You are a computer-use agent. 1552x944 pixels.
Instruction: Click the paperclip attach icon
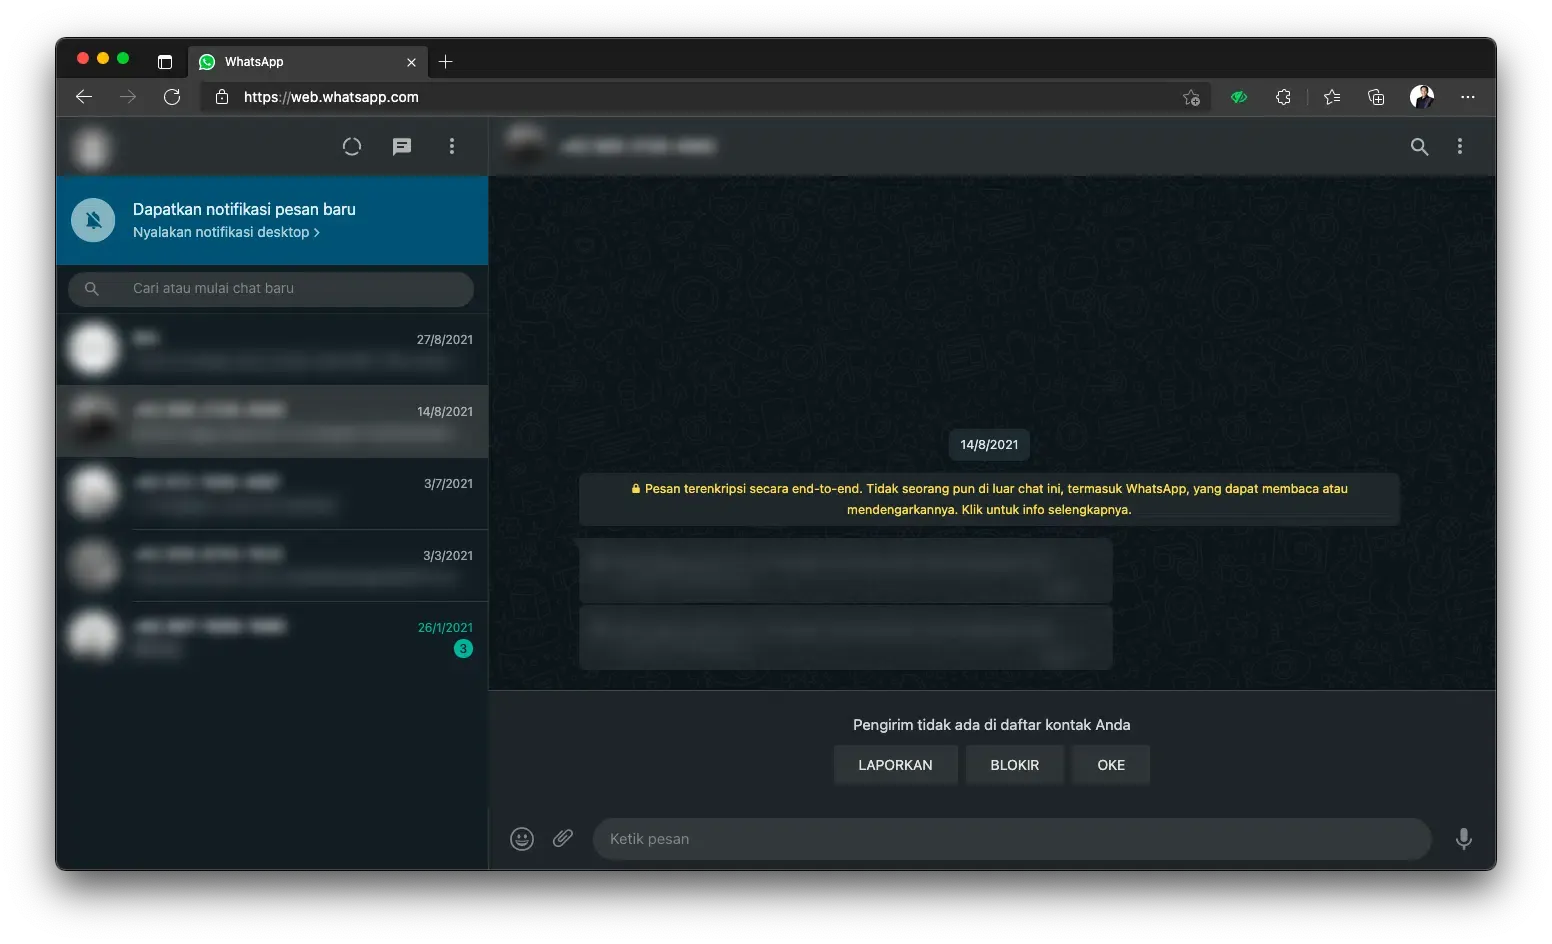[563, 838]
